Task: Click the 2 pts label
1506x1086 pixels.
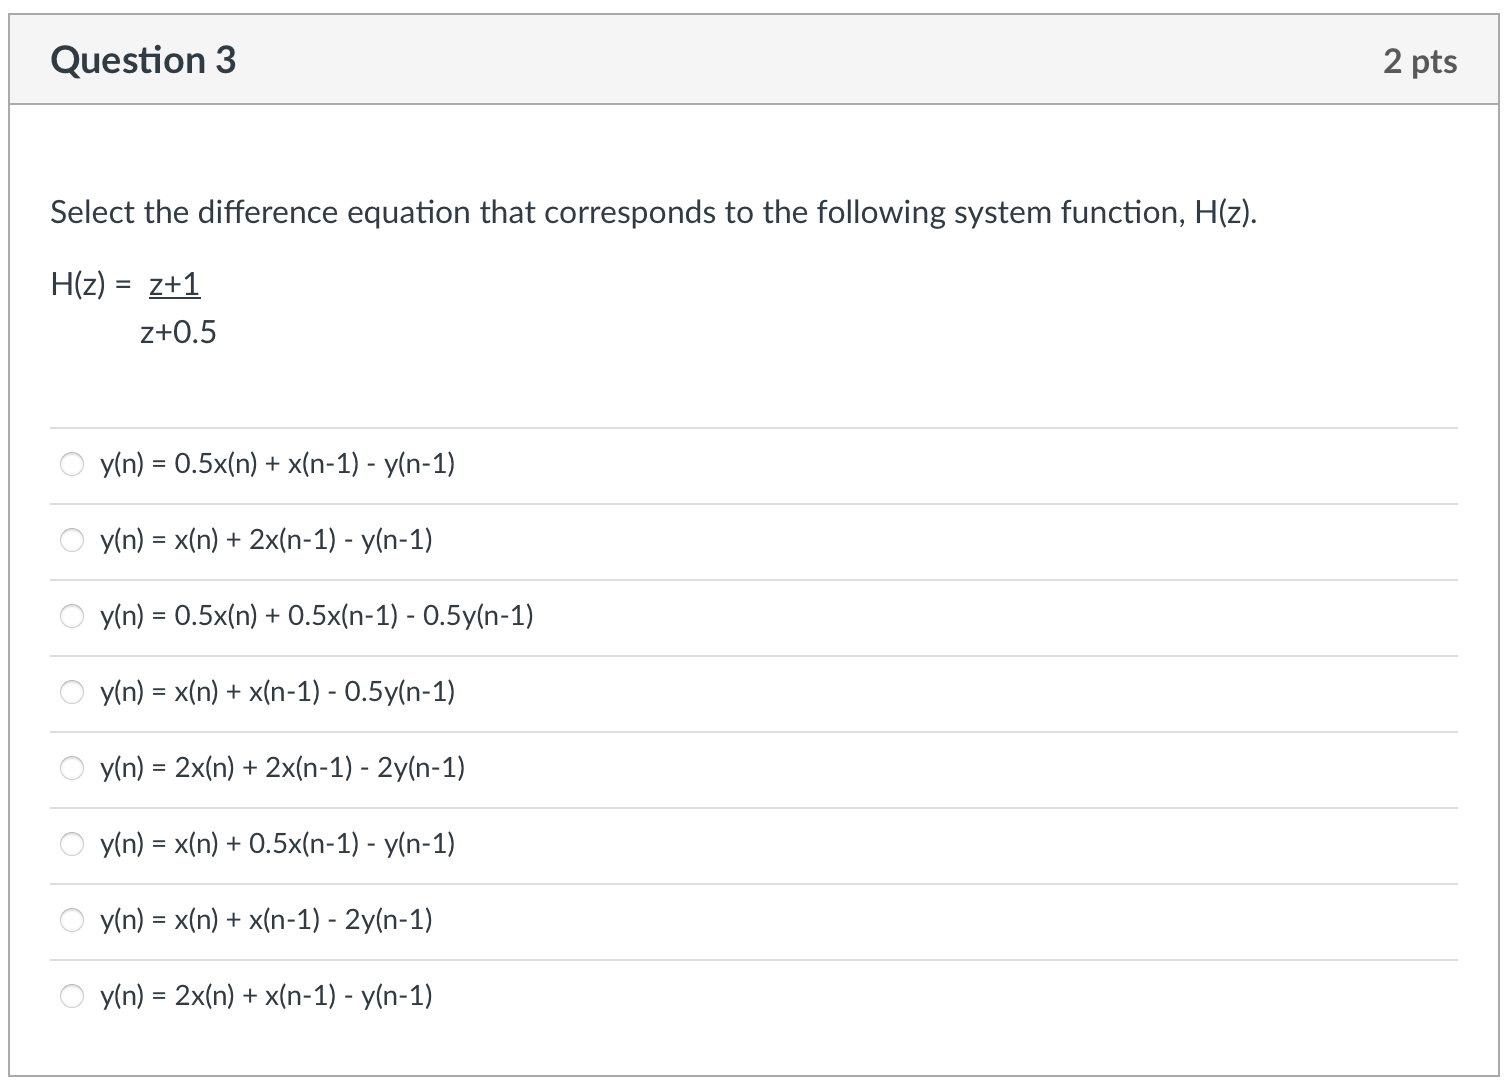Action: pos(1421,60)
